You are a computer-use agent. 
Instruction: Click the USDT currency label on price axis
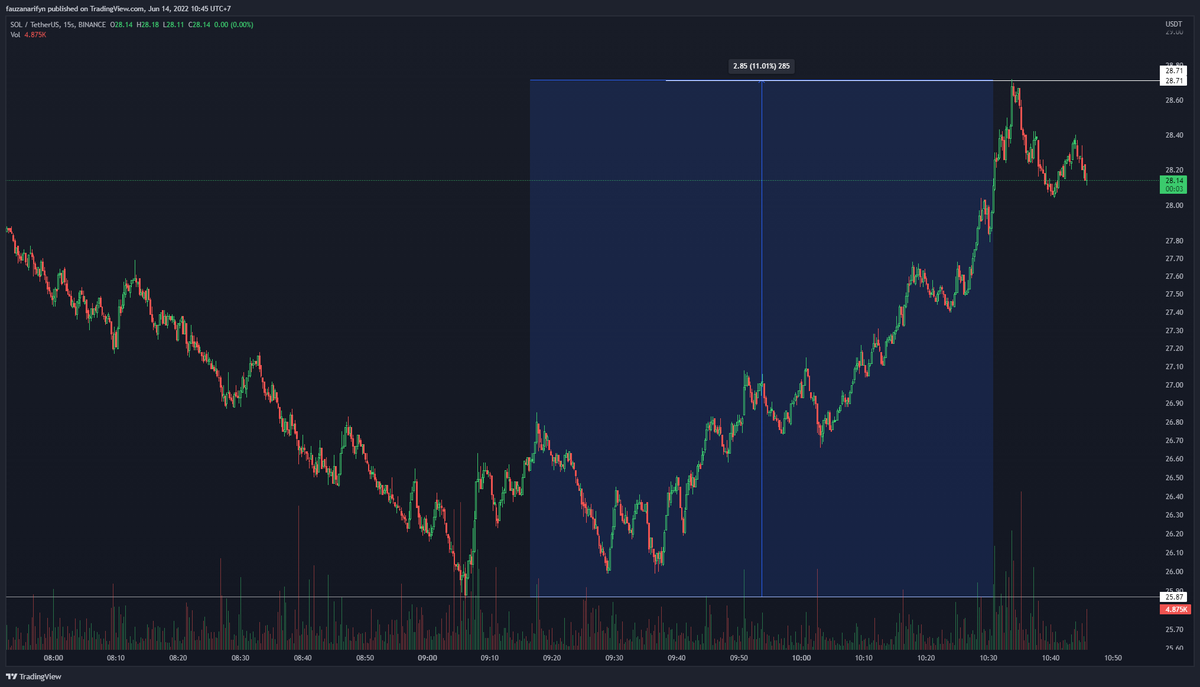(1174, 23)
